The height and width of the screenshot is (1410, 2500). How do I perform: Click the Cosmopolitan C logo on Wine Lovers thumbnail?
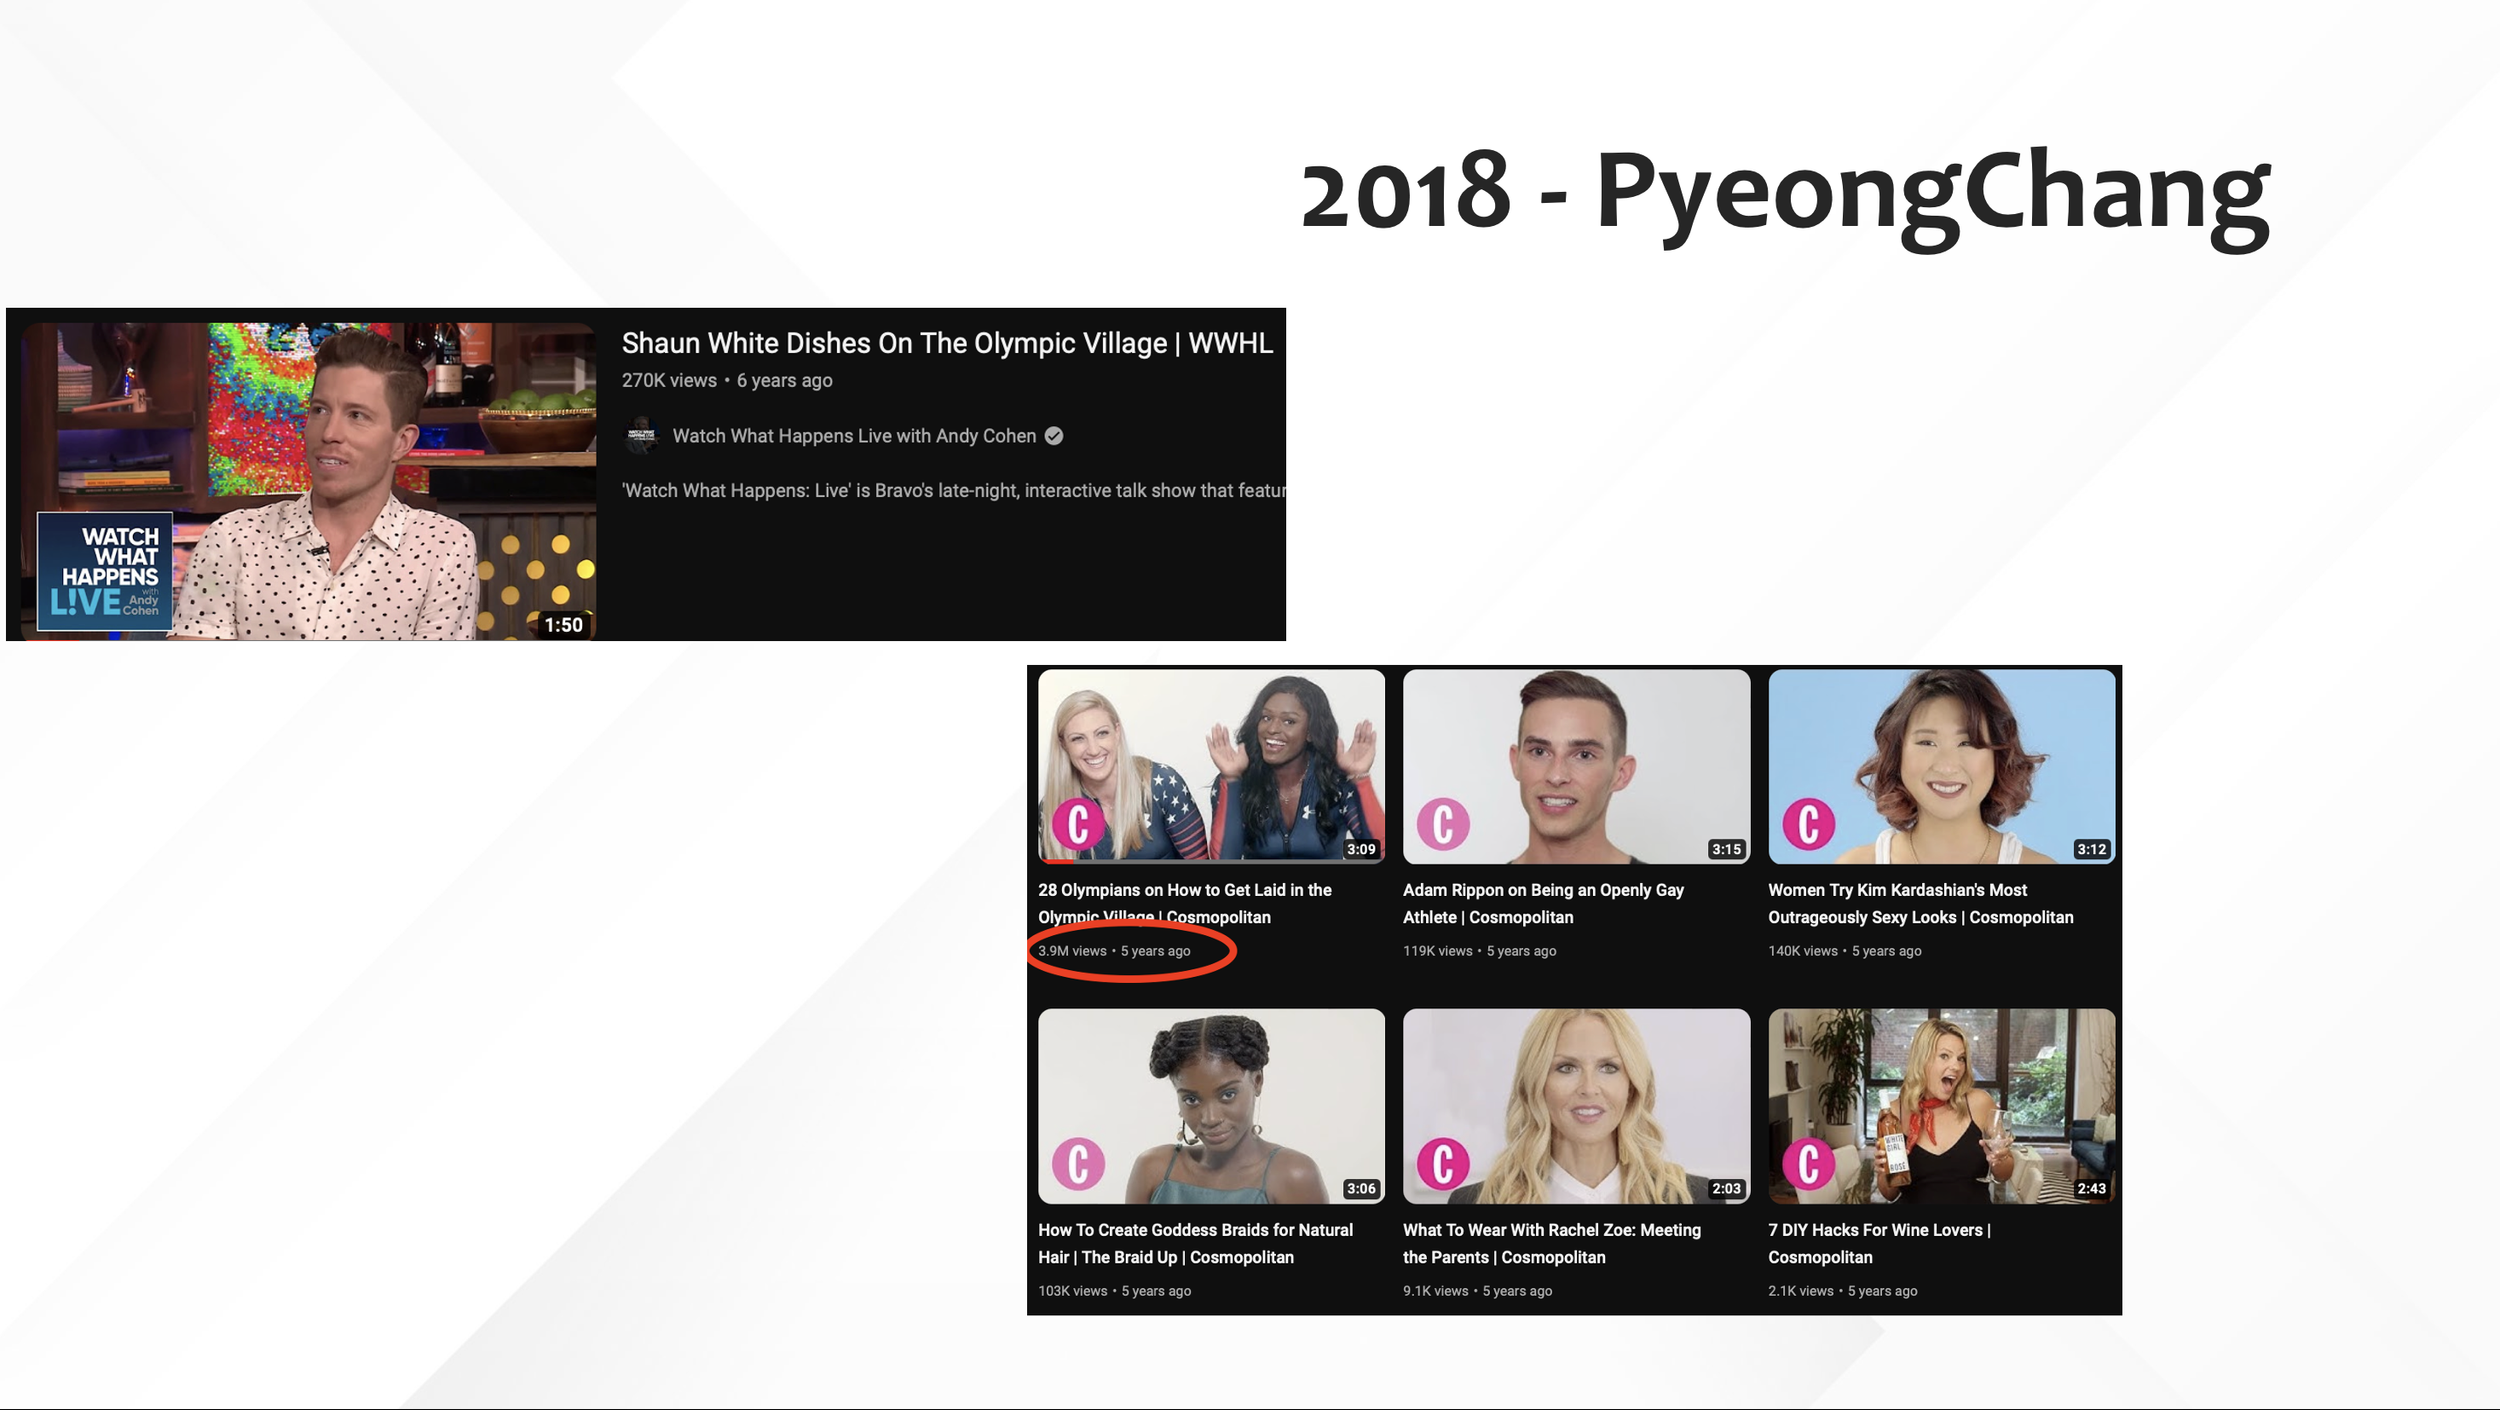pyautogui.click(x=1808, y=1164)
